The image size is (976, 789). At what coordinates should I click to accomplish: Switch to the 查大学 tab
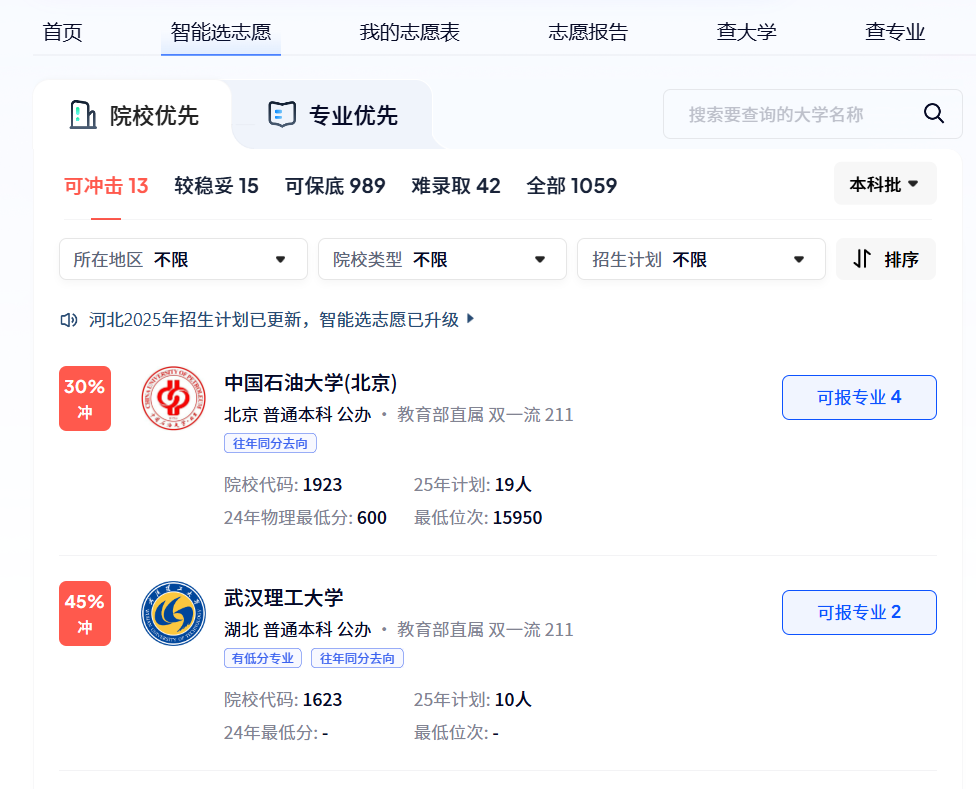point(746,31)
